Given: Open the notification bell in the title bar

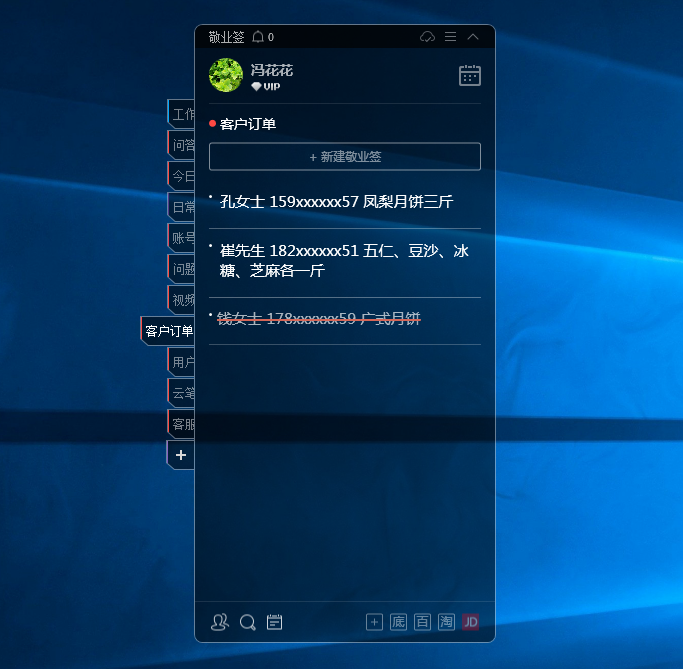Looking at the screenshot, I should (x=258, y=37).
